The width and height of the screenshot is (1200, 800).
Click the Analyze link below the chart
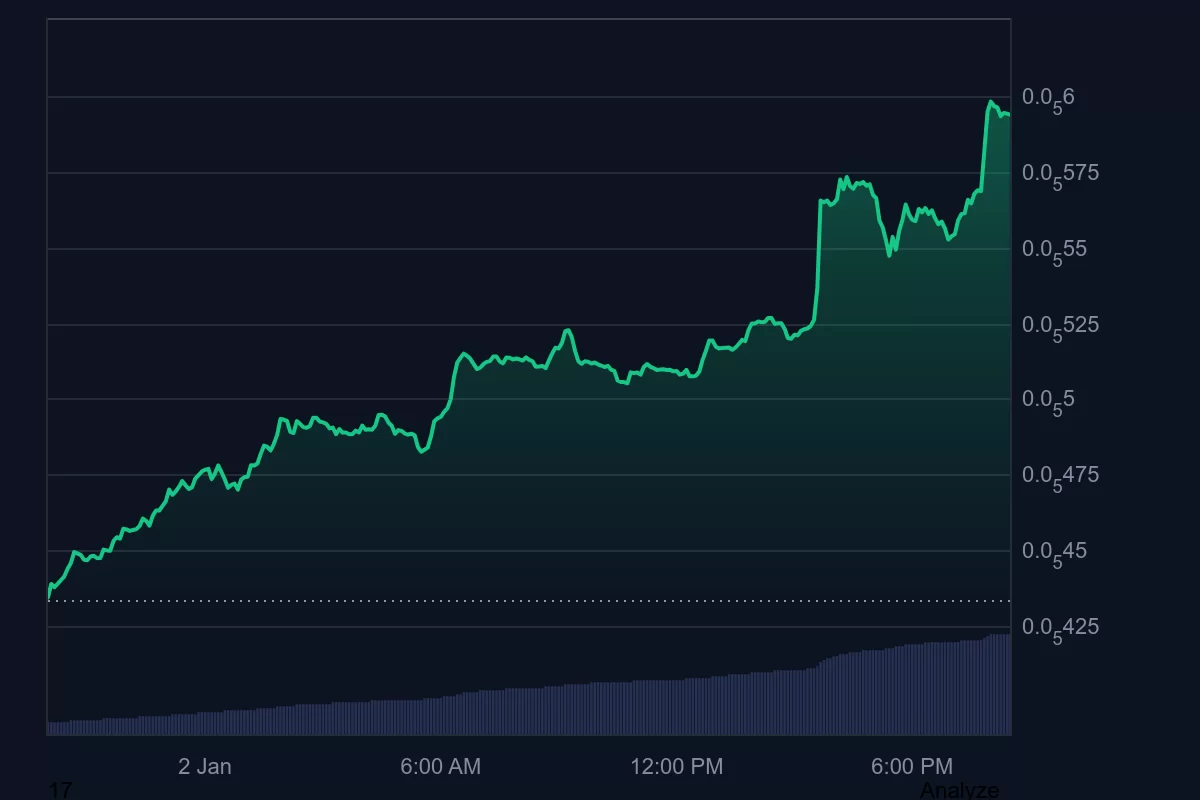coord(959,790)
